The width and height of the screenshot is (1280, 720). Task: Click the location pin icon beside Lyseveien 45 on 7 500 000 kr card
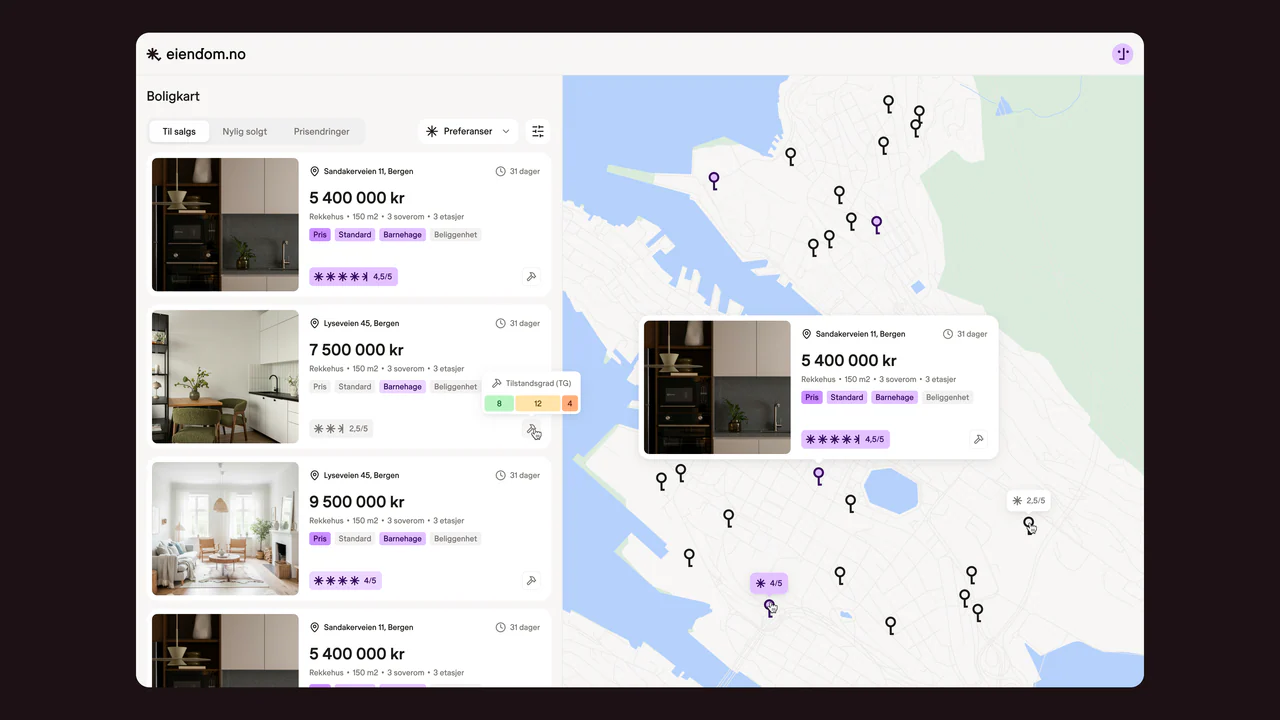coord(314,324)
